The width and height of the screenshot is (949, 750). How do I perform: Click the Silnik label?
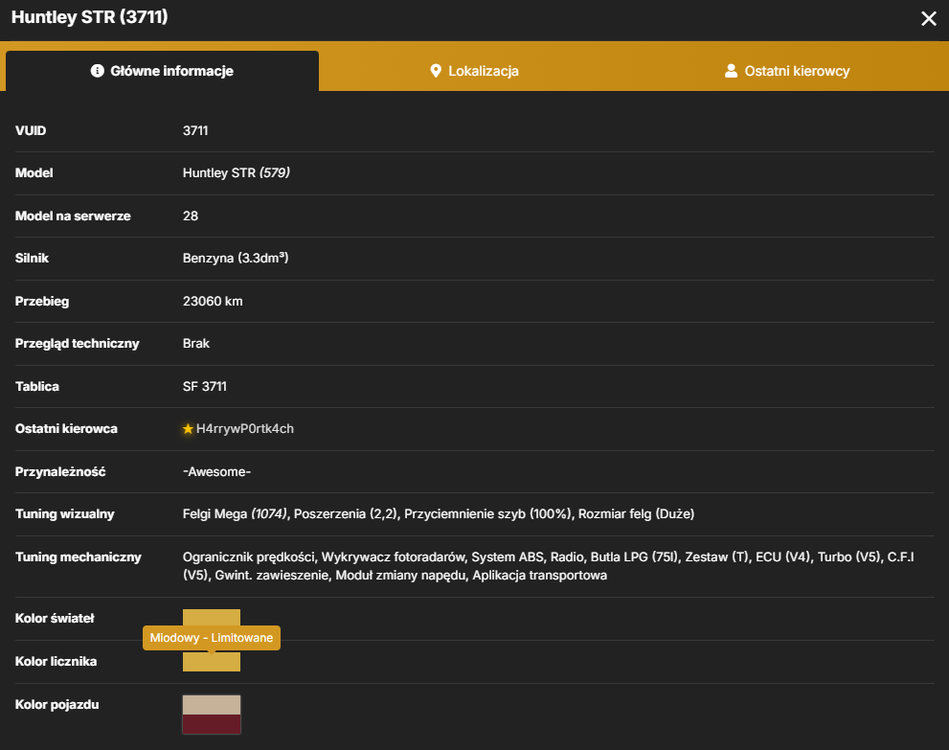[31, 258]
